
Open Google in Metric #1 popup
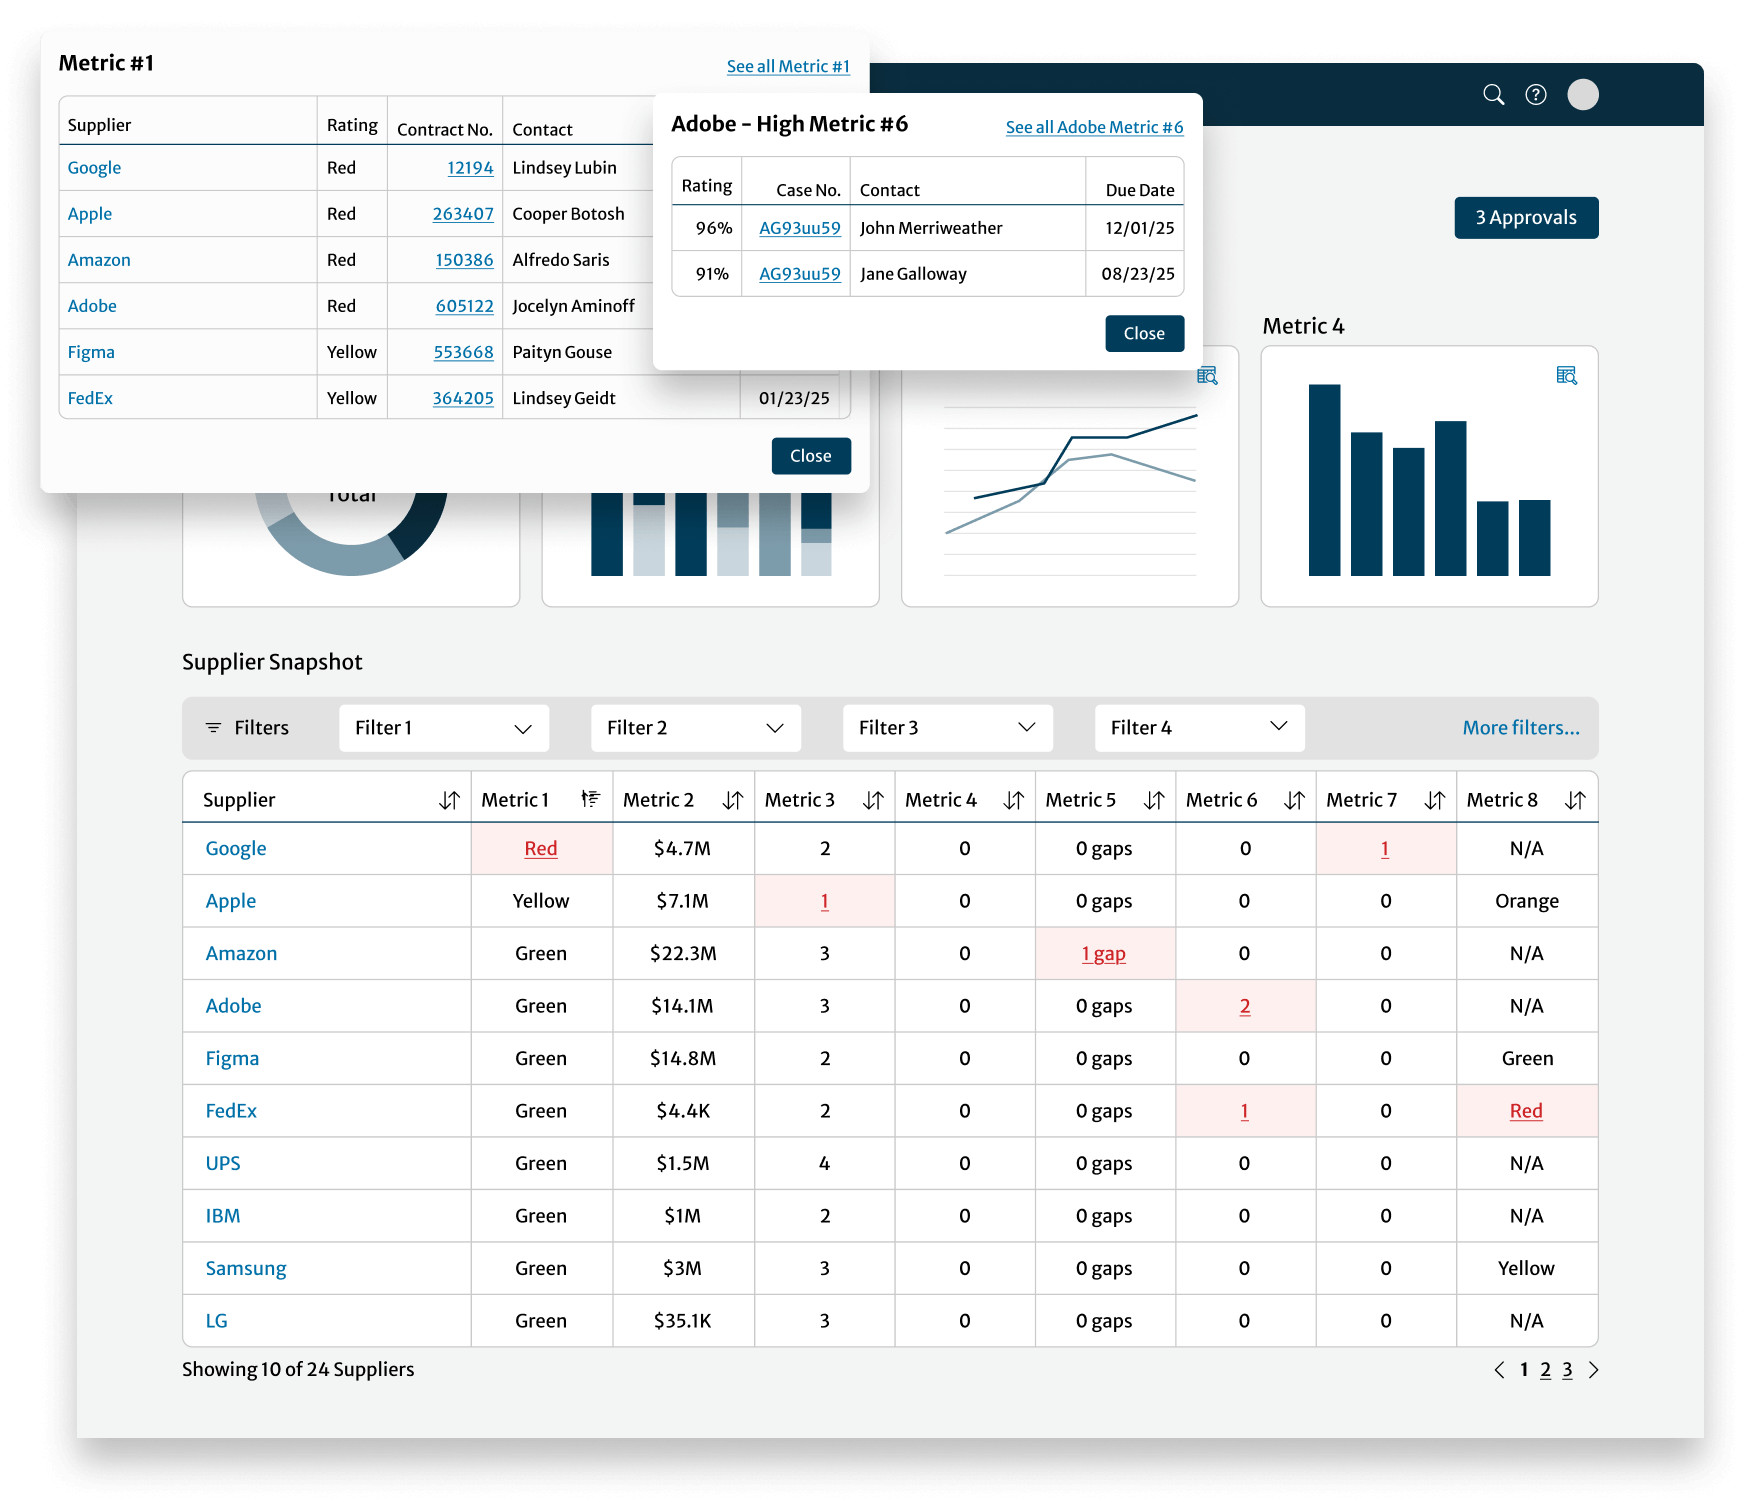(x=94, y=168)
